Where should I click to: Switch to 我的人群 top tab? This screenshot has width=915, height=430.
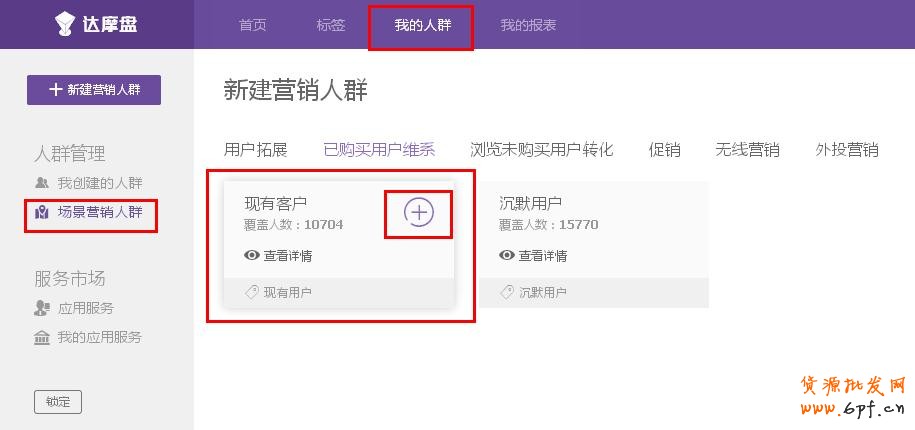pyautogui.click(x=422, y=25)
